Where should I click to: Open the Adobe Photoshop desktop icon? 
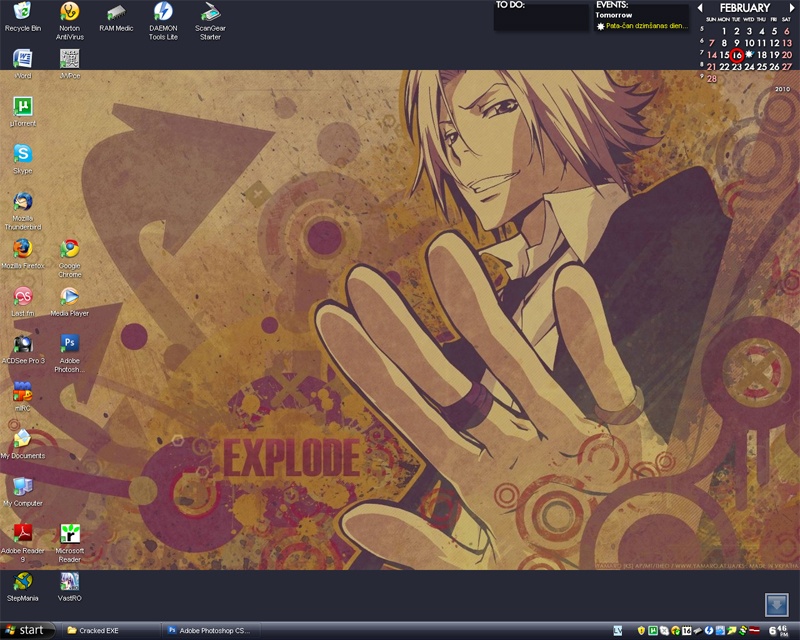(70, 353)
